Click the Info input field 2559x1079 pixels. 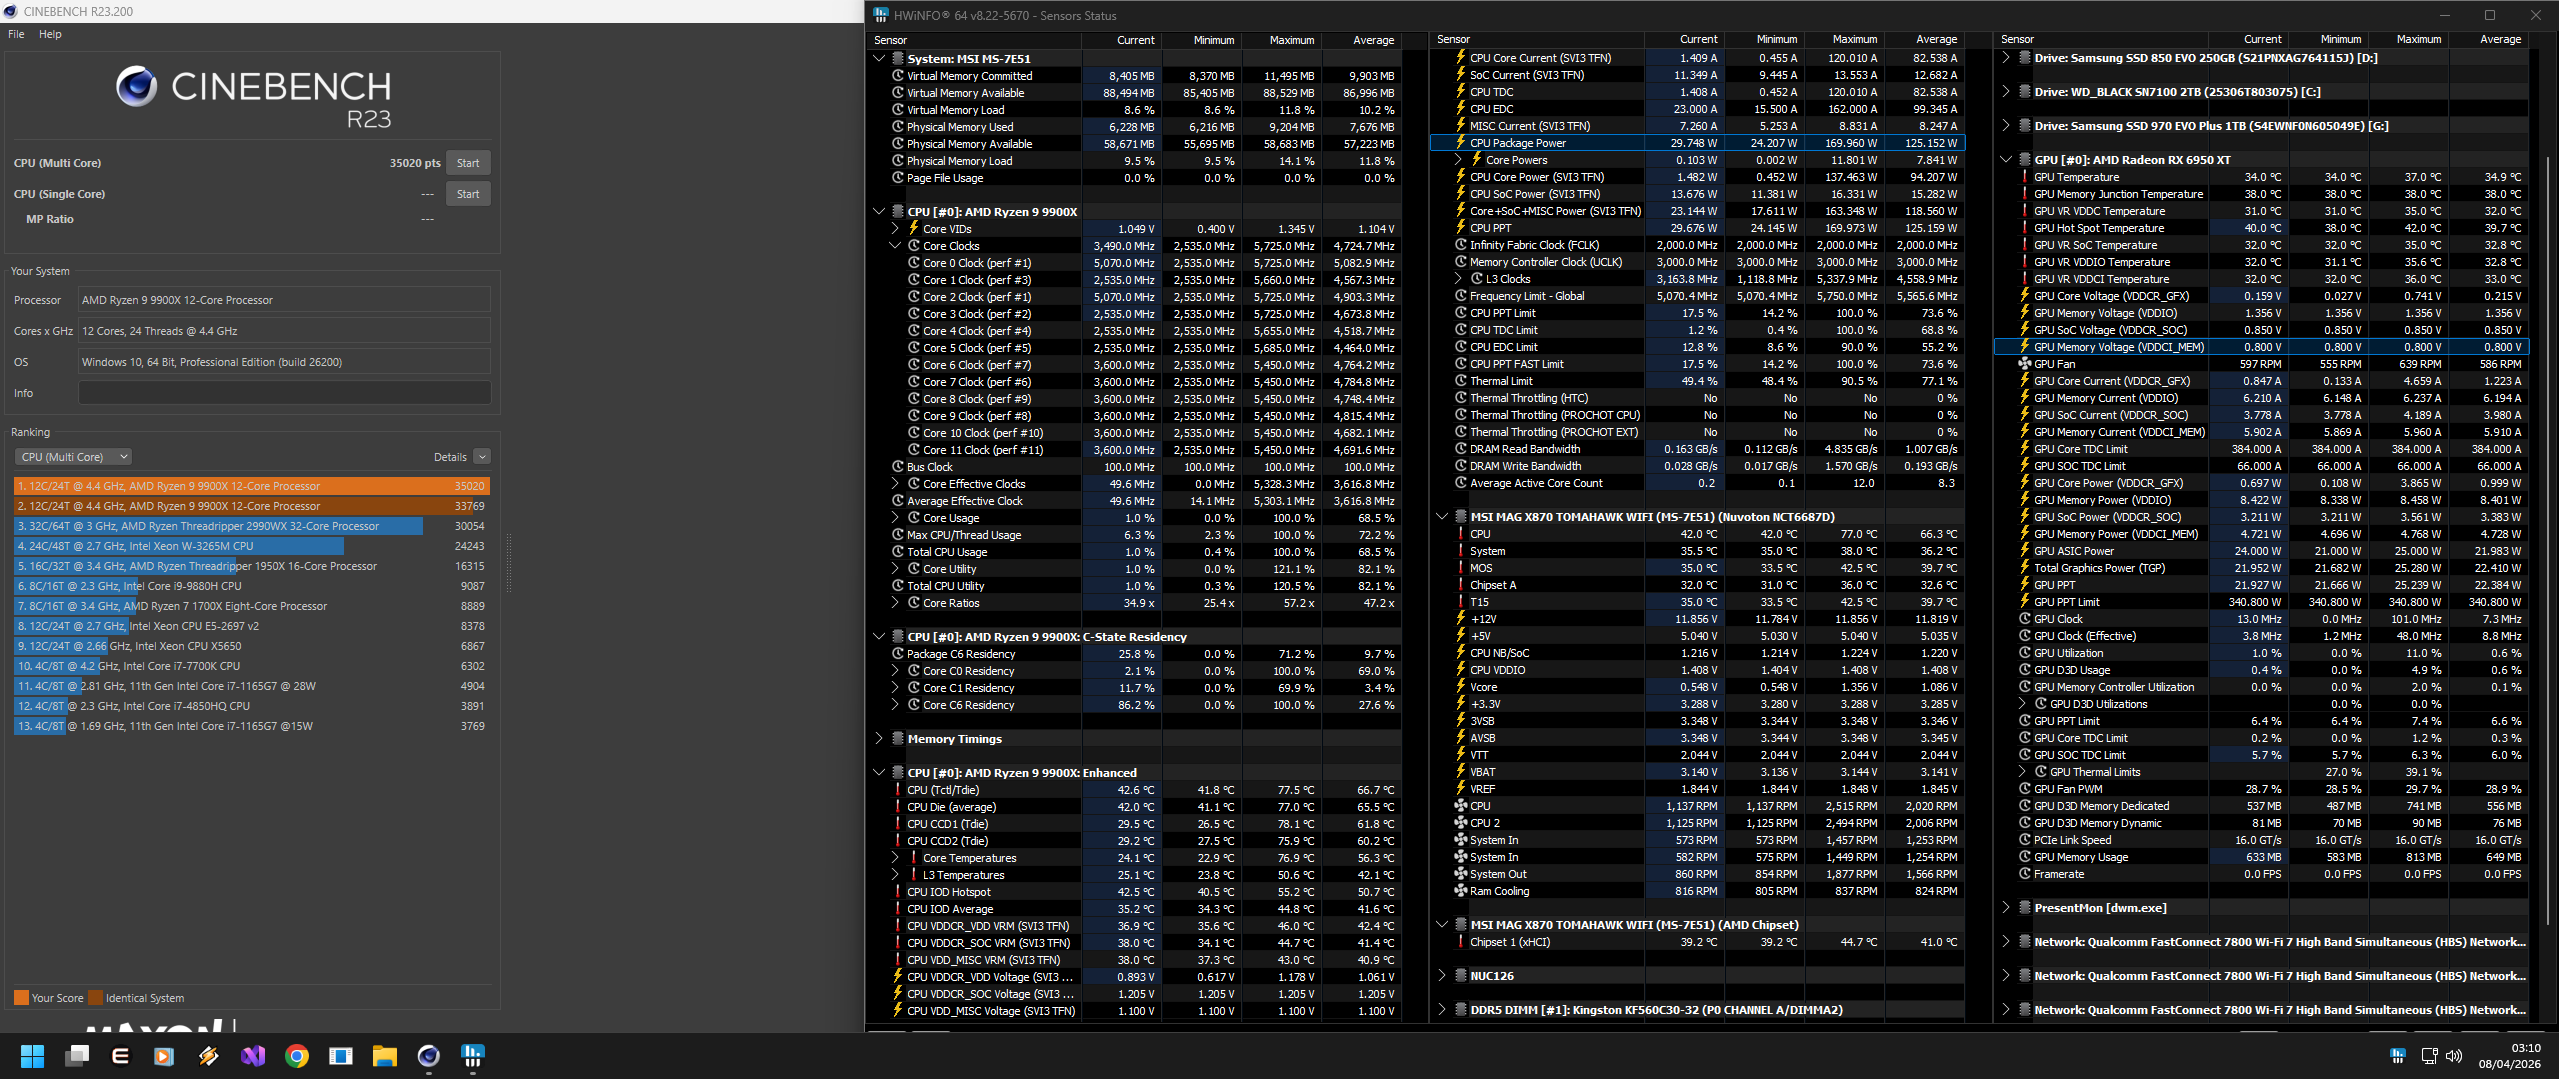pyautogui.click(x=285, y=393)
